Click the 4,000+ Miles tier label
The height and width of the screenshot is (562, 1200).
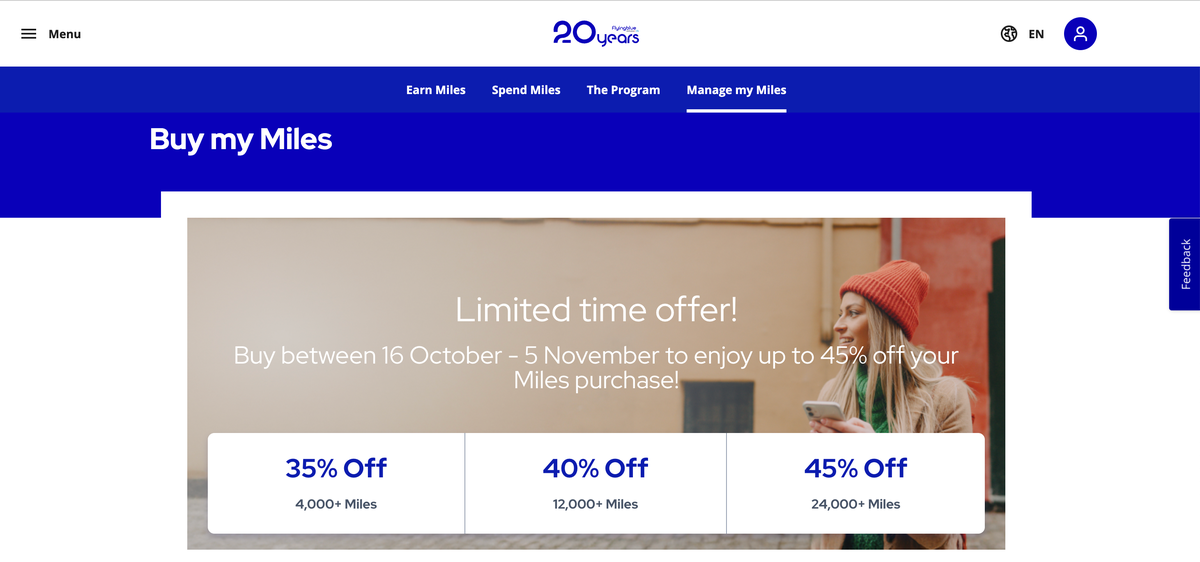tap(336, 504)
